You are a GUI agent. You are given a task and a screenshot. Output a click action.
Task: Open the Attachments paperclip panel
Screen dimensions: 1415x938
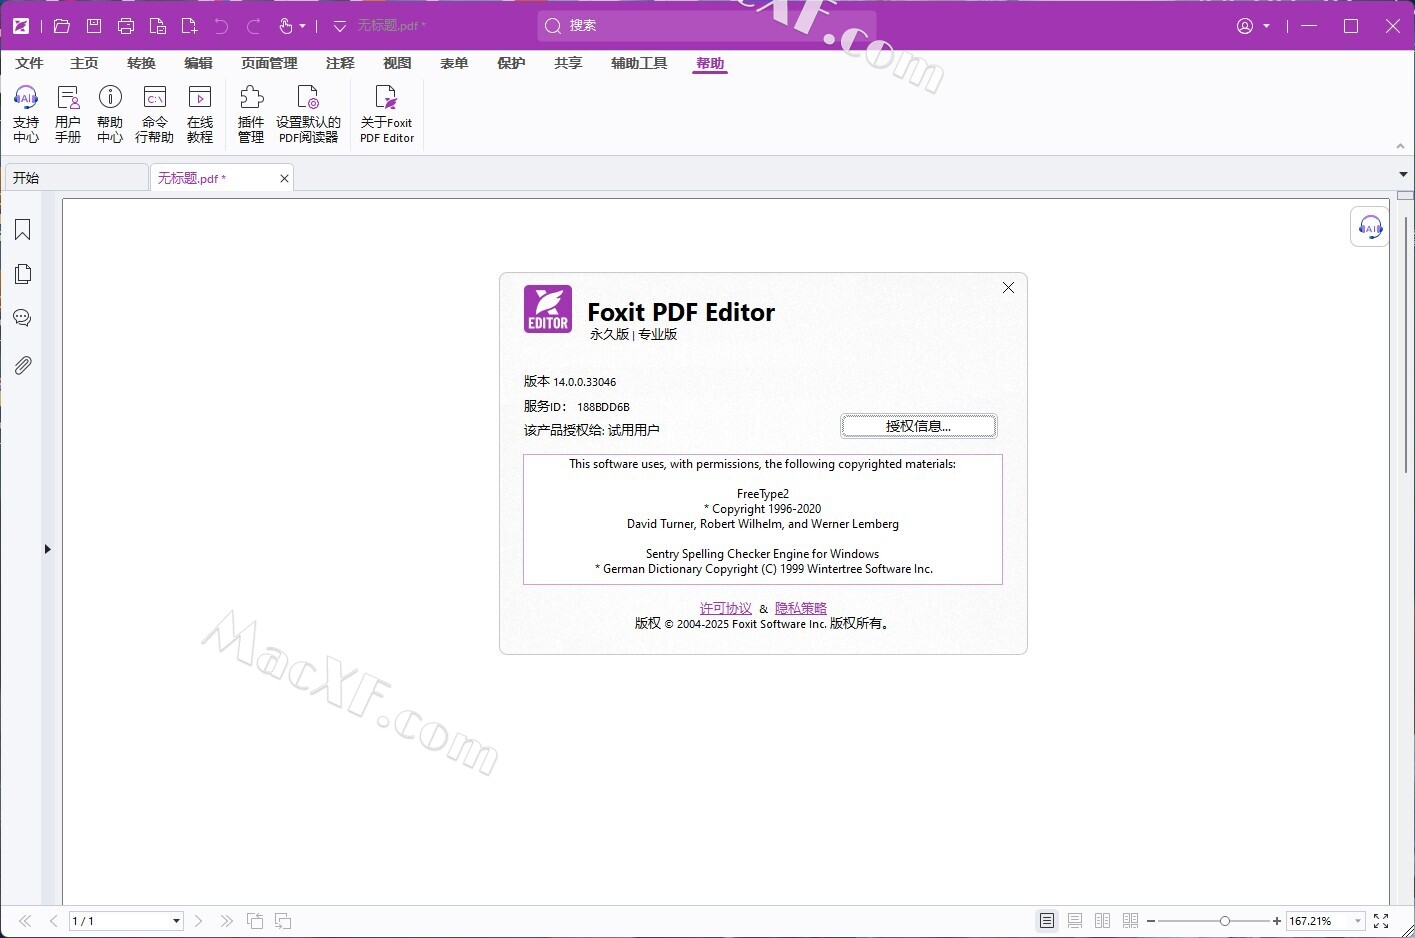(x=23, y=365)
